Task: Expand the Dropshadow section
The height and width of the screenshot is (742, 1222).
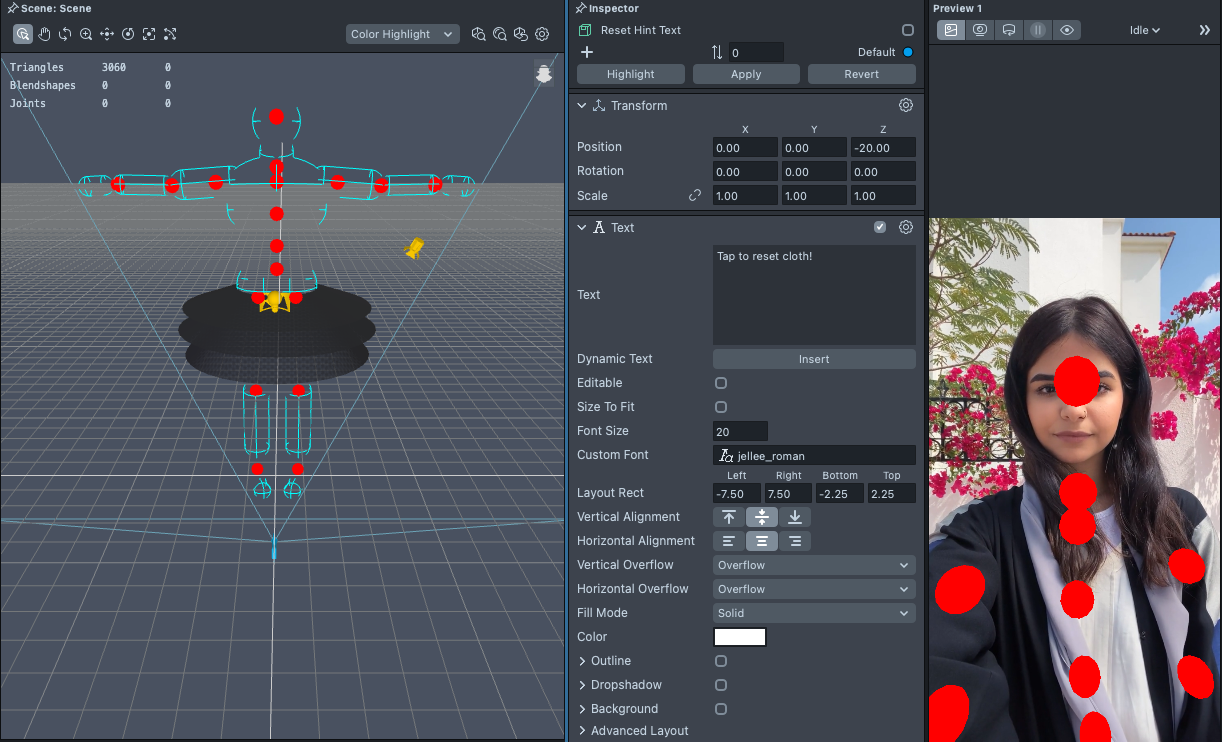Action: click(583, 685)
